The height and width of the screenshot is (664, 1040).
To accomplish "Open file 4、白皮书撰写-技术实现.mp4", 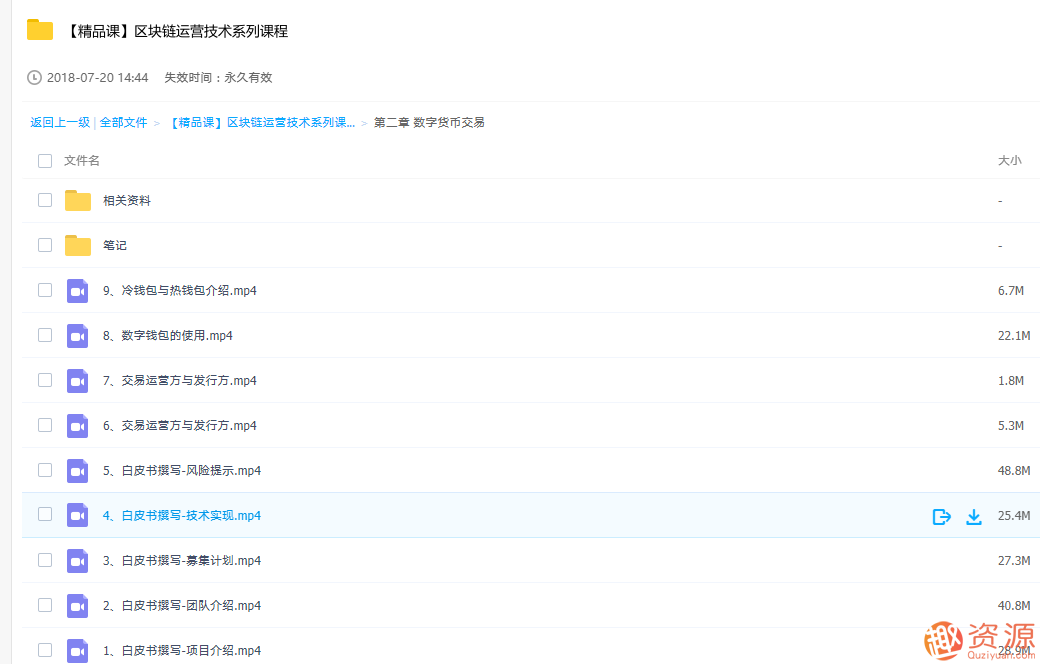I will pos(182,515).
